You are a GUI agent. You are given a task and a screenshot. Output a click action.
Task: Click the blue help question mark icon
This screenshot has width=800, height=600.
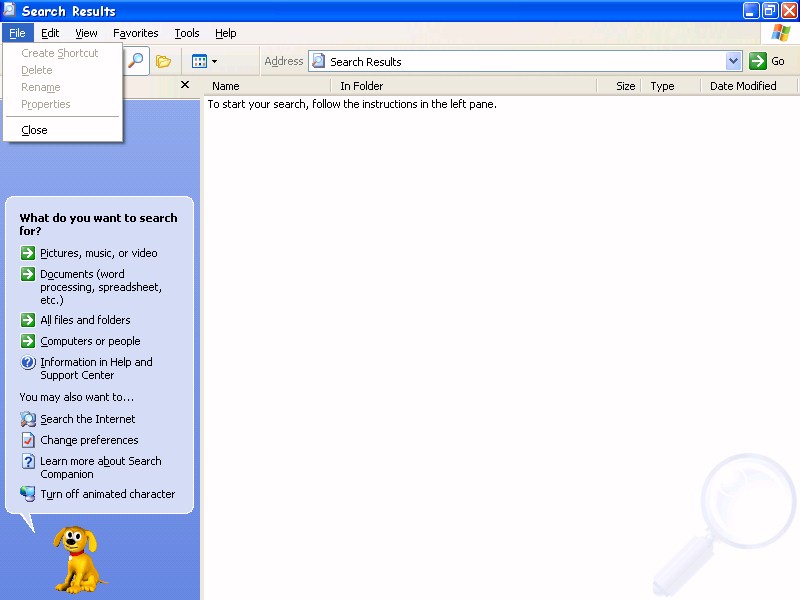pos(28,362)
